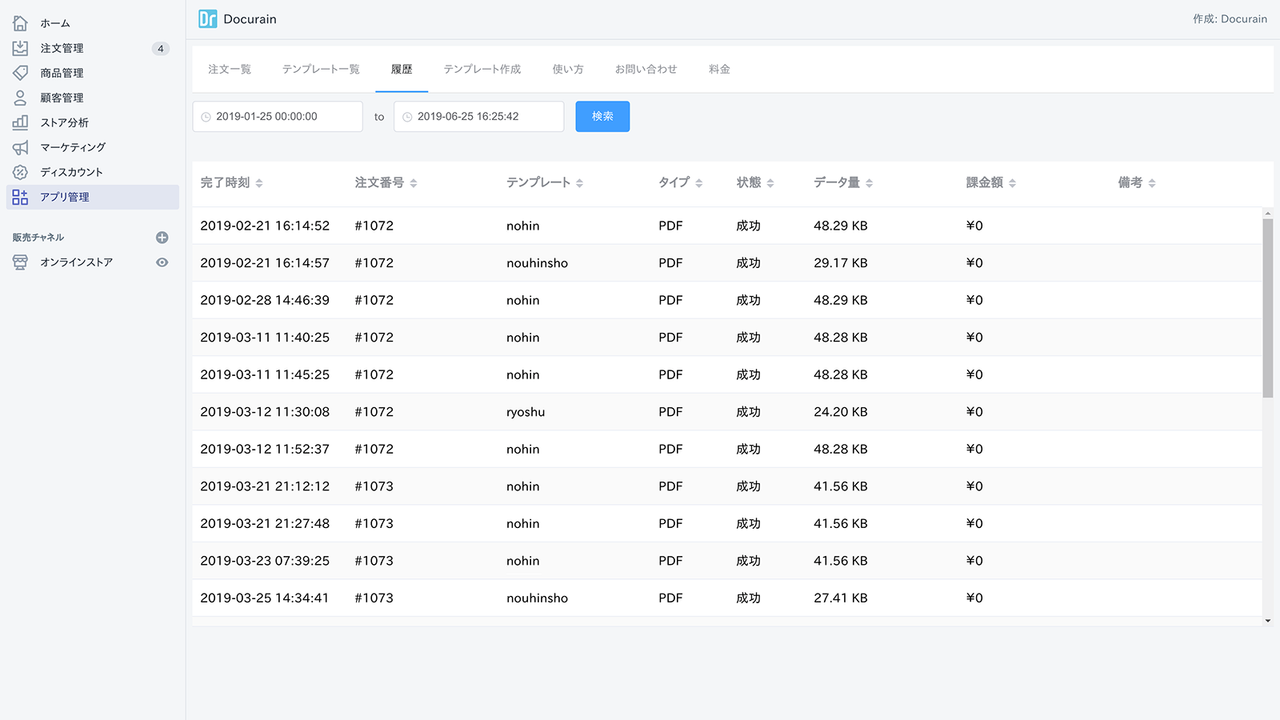Image resolution: width=1280 pixels, height=720 pixels.
Task: Click the start date field 2019-01-25 00:00:00
Action: pyautogui.click(x=278, y=116)
